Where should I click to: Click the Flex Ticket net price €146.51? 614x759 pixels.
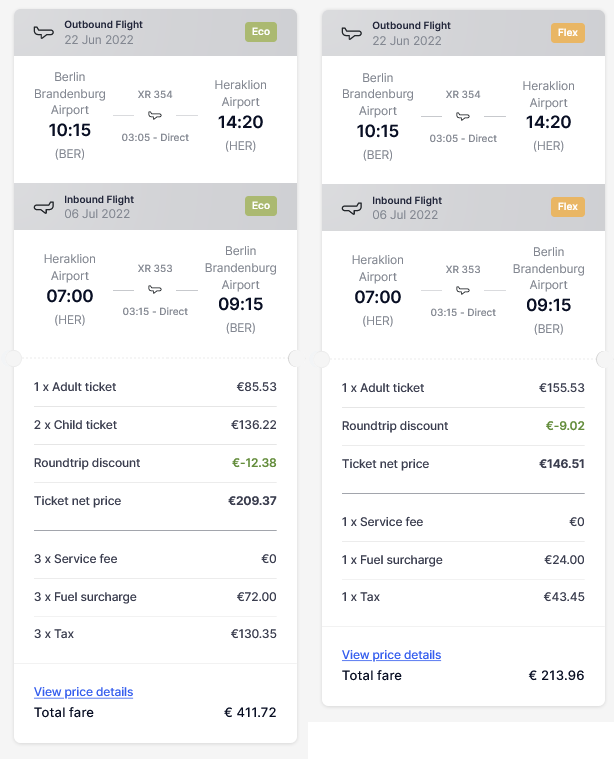(x=562, y=464)
